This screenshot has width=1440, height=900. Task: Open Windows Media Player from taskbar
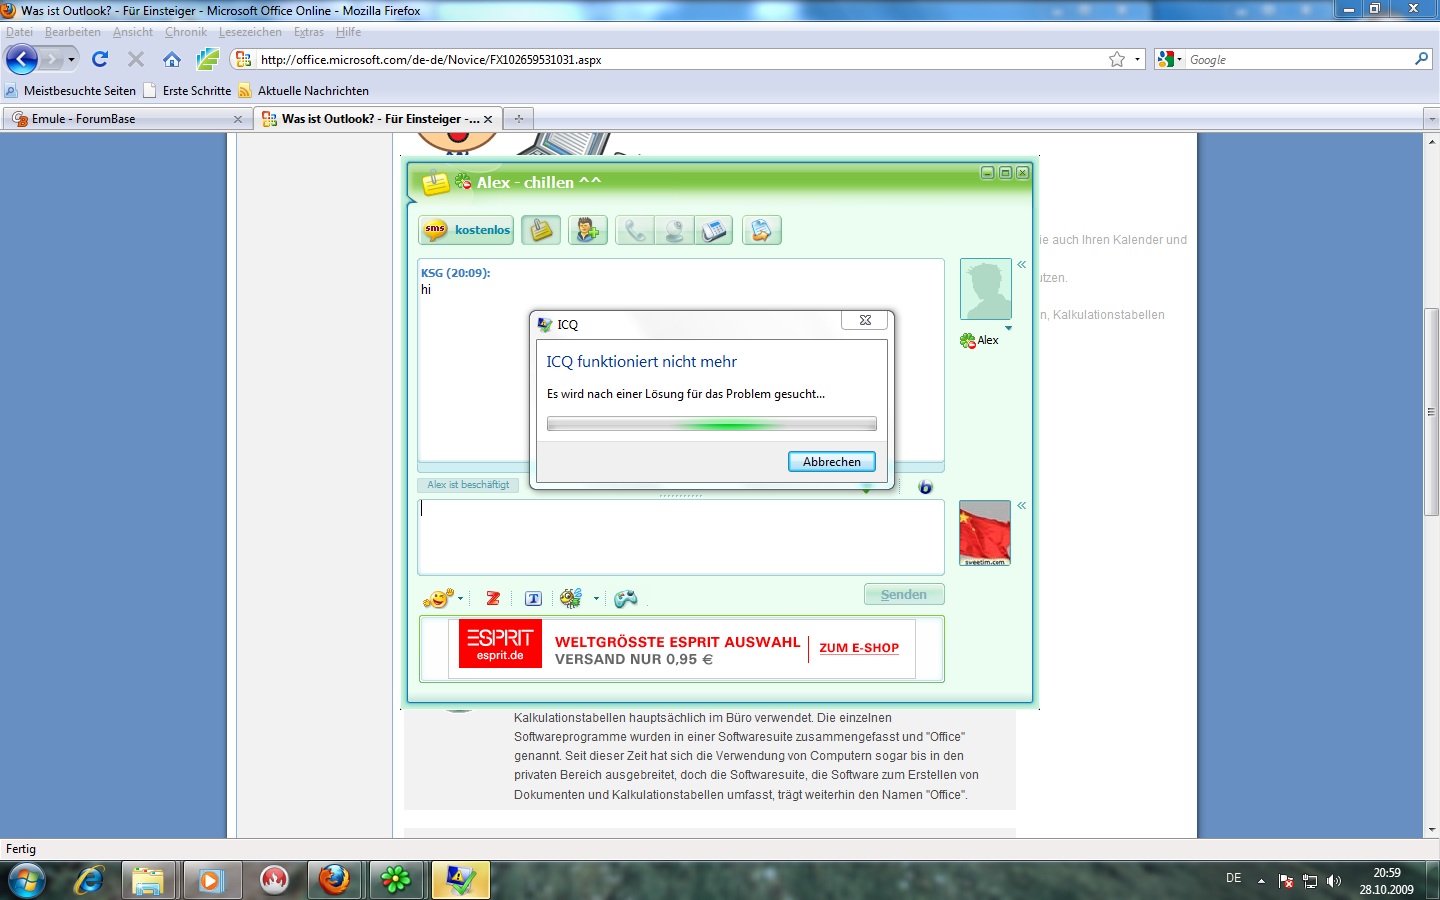[x=210, y=880]
